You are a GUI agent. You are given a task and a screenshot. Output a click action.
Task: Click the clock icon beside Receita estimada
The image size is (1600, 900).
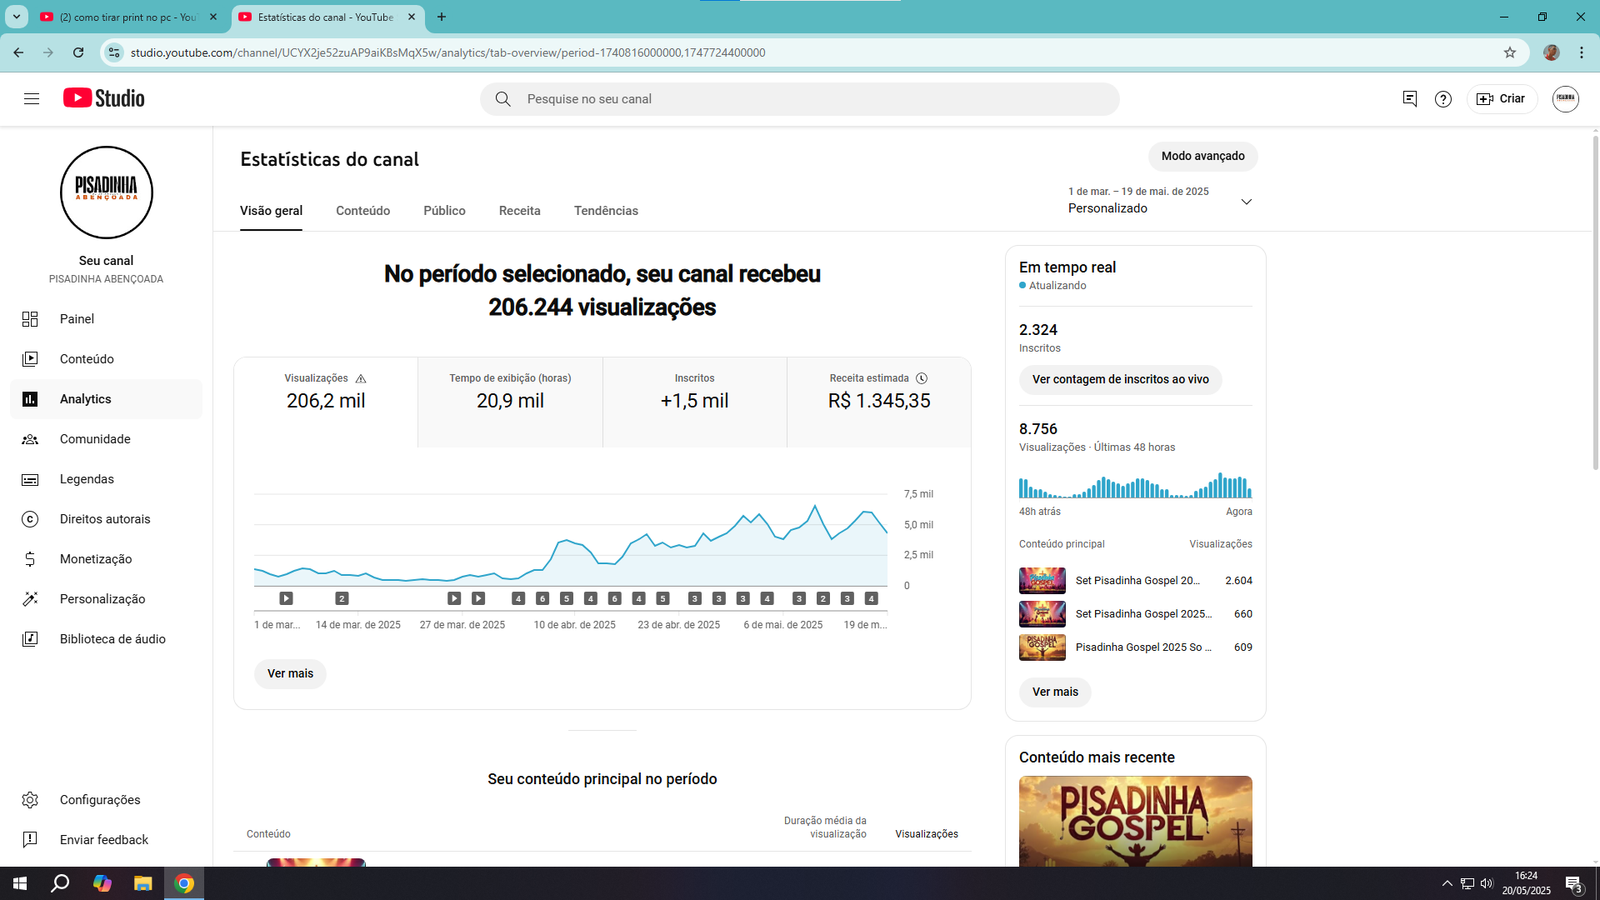click(922, 378)
